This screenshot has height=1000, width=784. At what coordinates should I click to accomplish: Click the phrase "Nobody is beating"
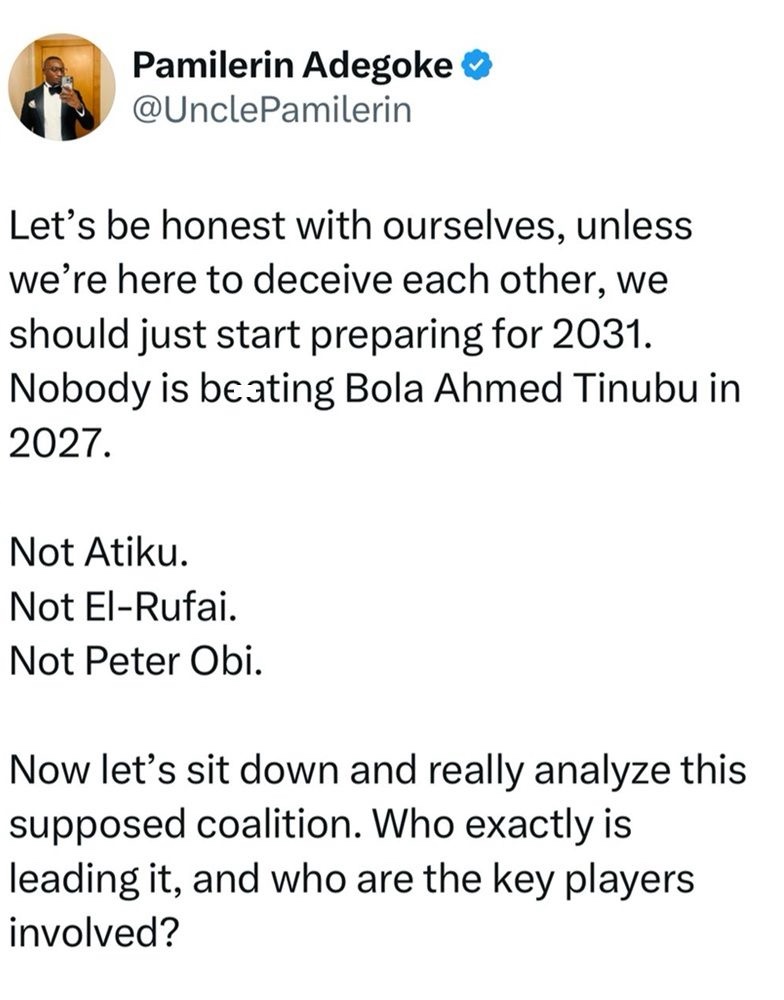coord(172,389)
